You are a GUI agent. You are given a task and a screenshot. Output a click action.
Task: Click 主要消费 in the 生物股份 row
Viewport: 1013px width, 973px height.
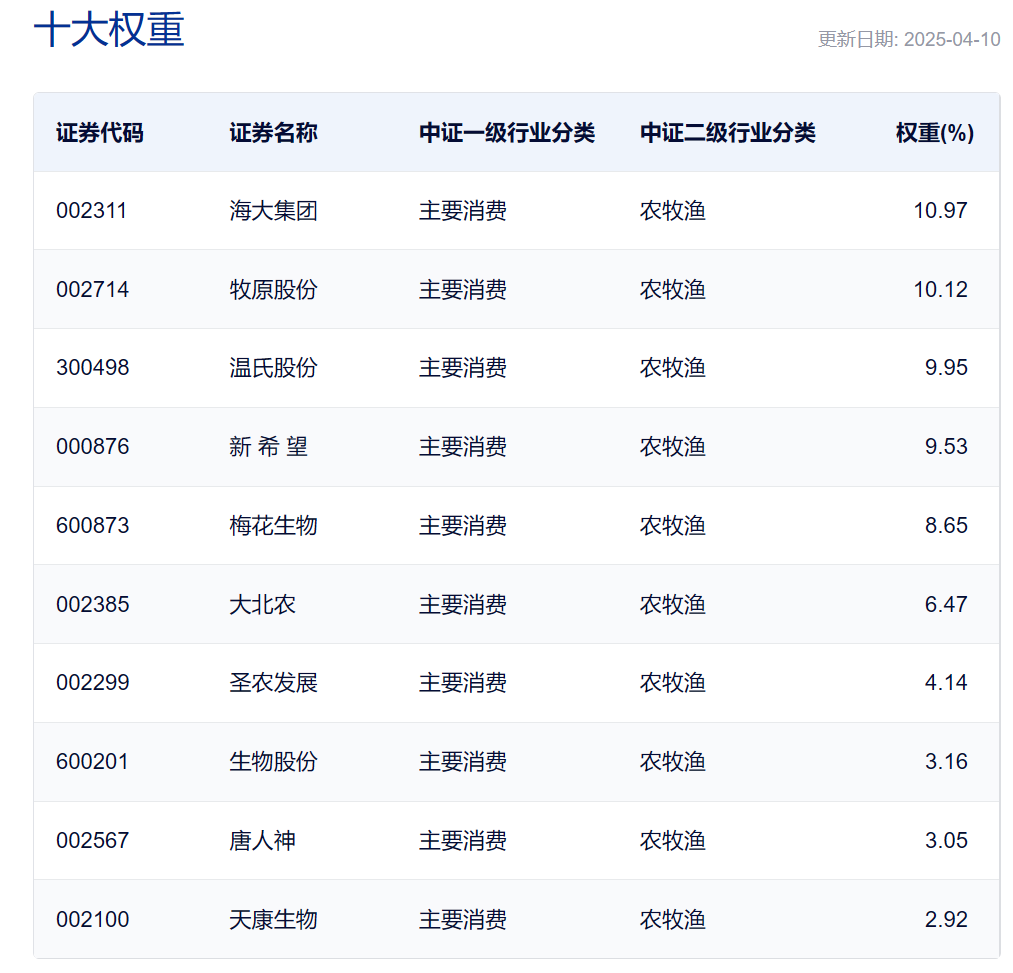pos(463,761)
